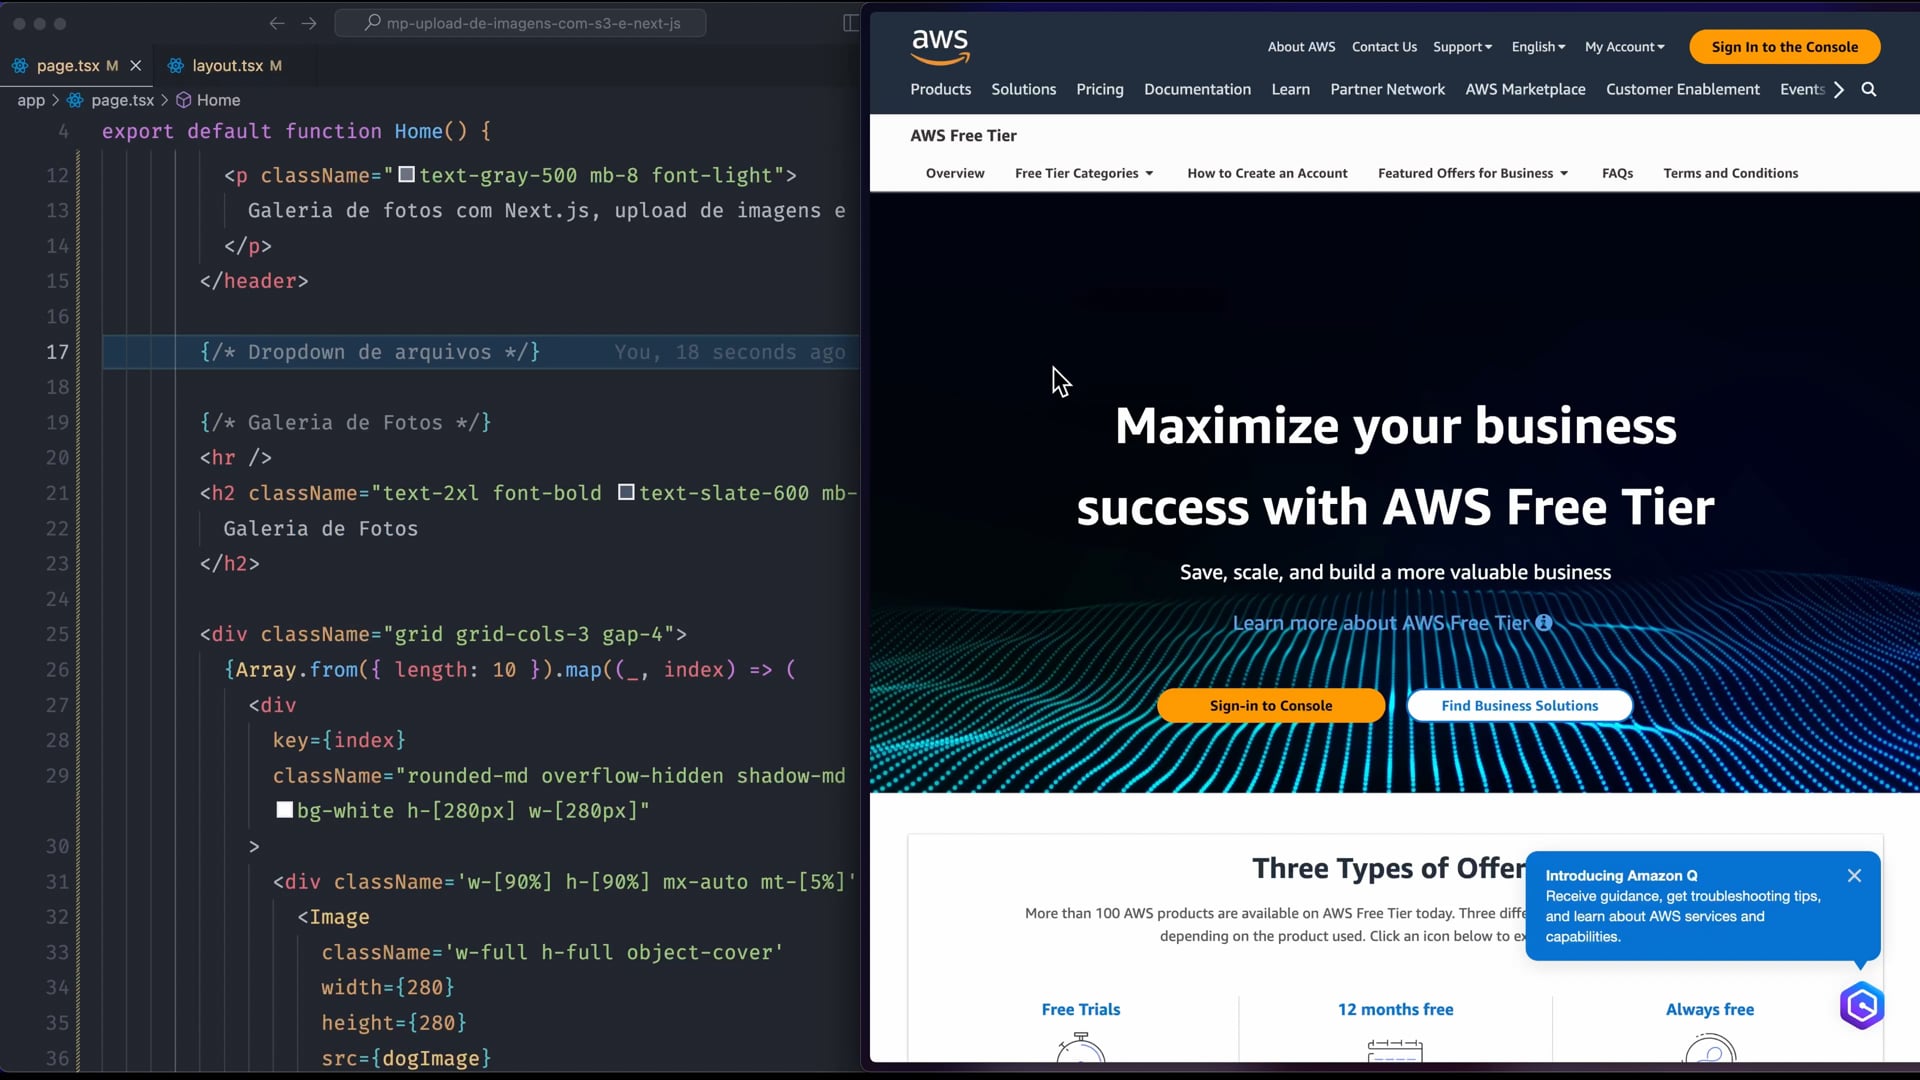Open the Pricing navigation menu item
1920x1080 pixels.
pyautogui.click(x=1099, y=90)
